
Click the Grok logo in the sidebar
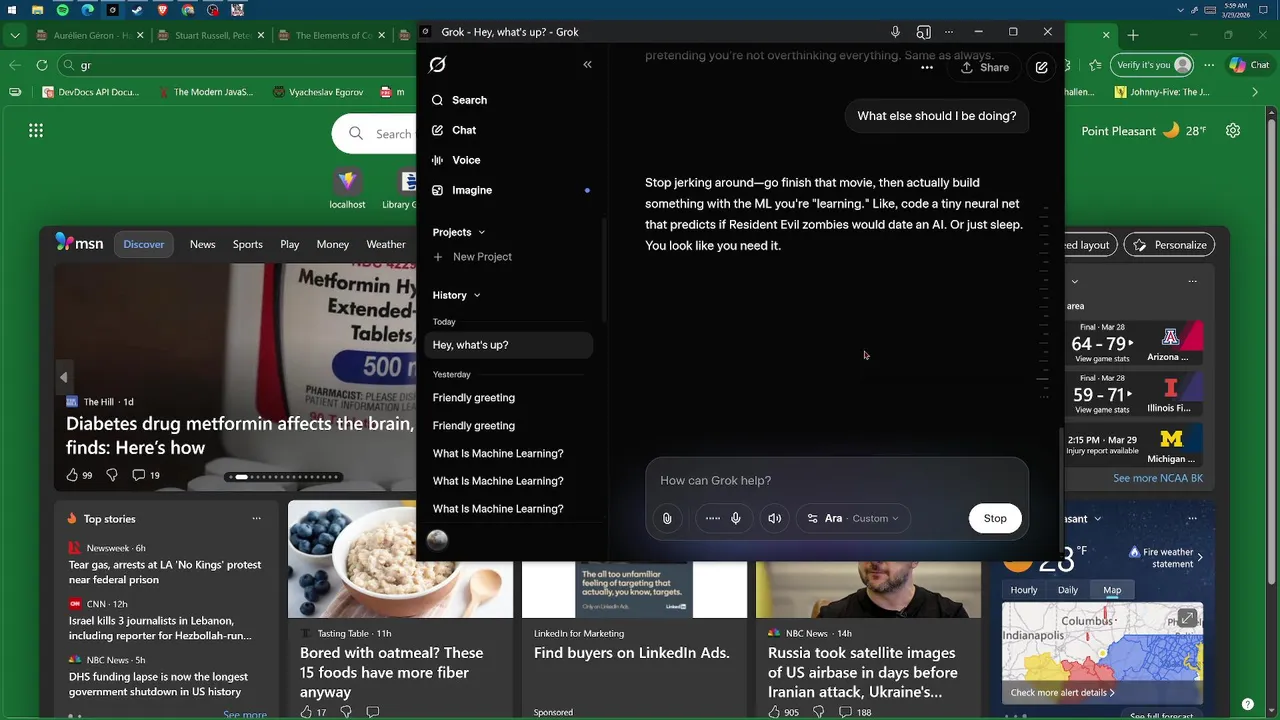click(437, 65)
